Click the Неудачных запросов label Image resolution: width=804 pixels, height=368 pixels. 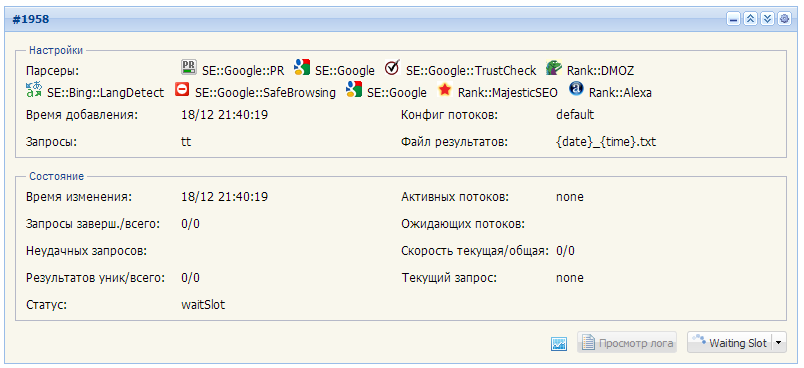pyautogui.click(x=87, y=251)
